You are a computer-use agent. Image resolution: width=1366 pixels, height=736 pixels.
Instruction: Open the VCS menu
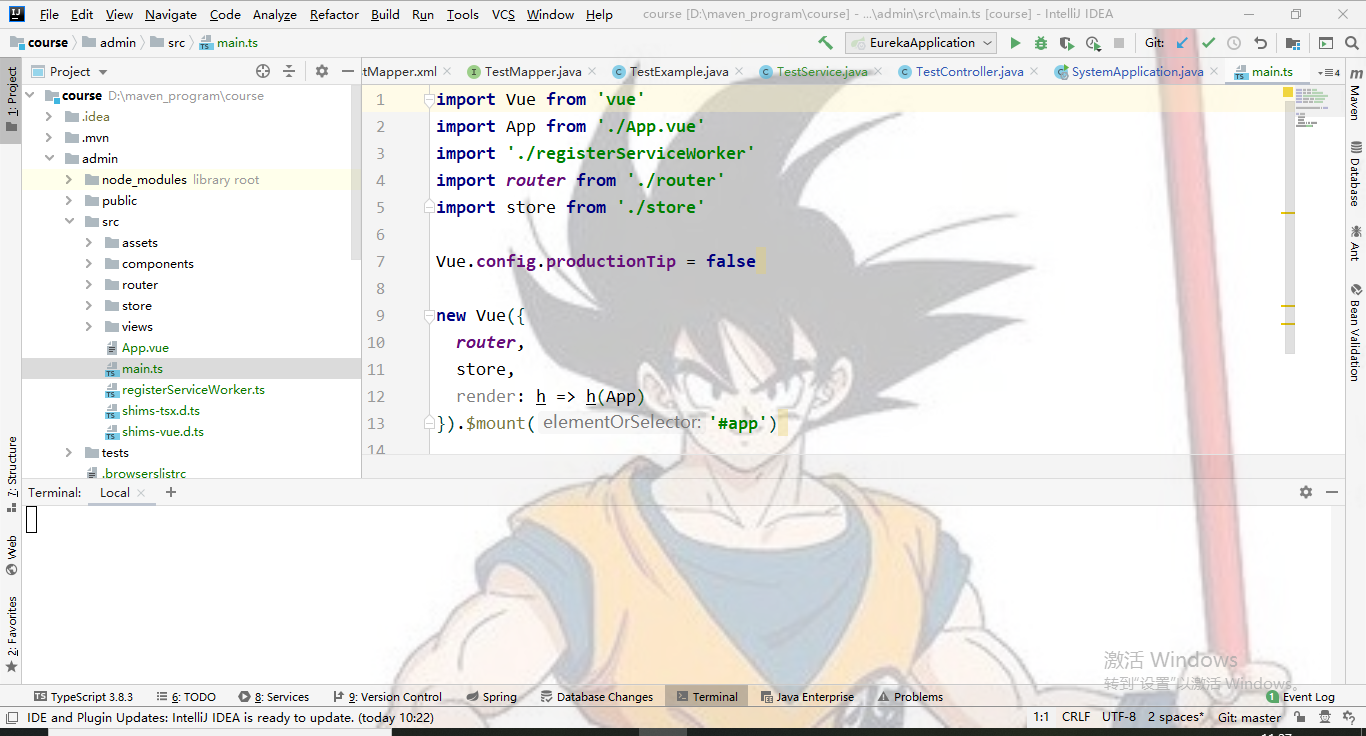(504, 14)
